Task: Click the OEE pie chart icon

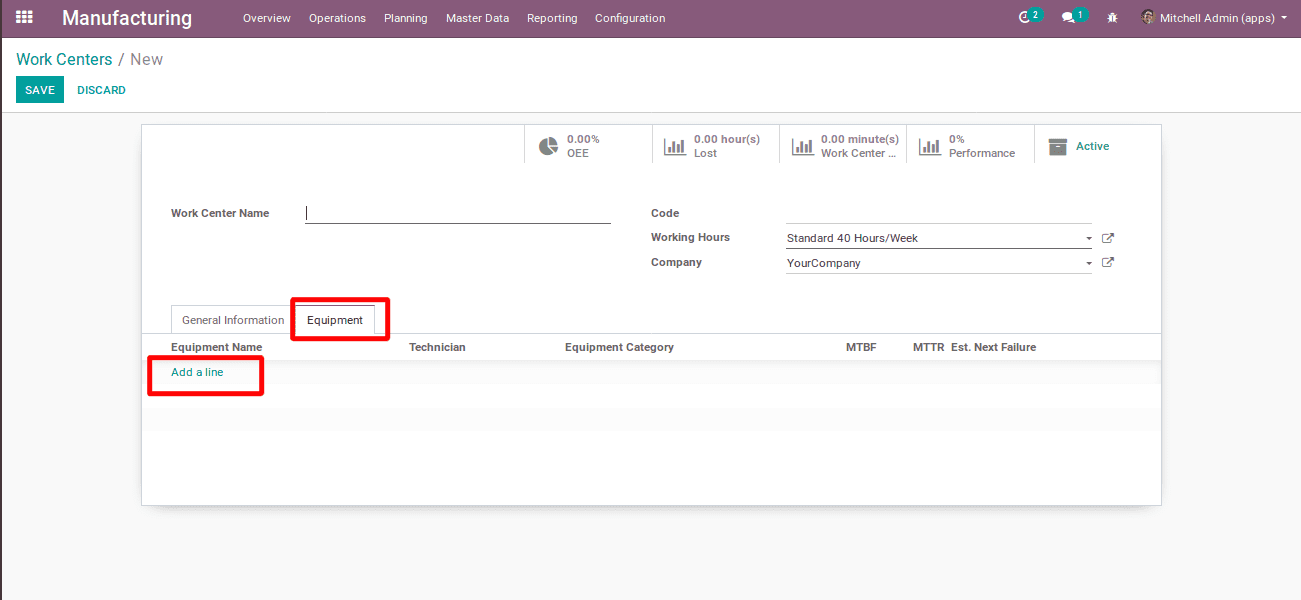Action: tap(548, 146)
